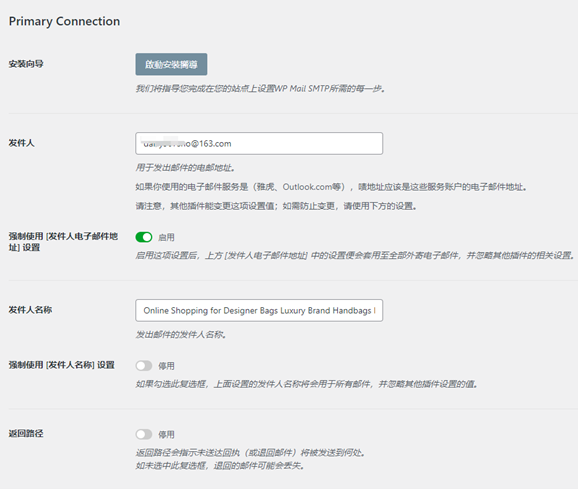Click 停用 text beside the sender name toggle
This screenshot has height=489, width=578.
pos(166,366)
